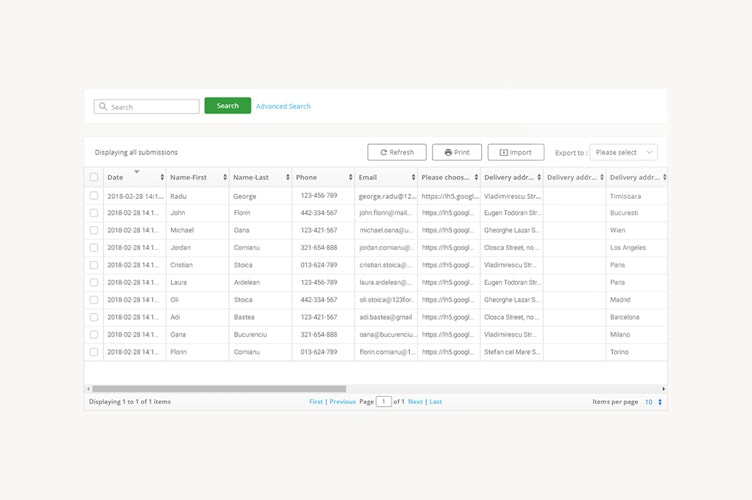Click the sort arrows on Date column
This screenshot has width=752, height=500.
click(x=162, y=178)
